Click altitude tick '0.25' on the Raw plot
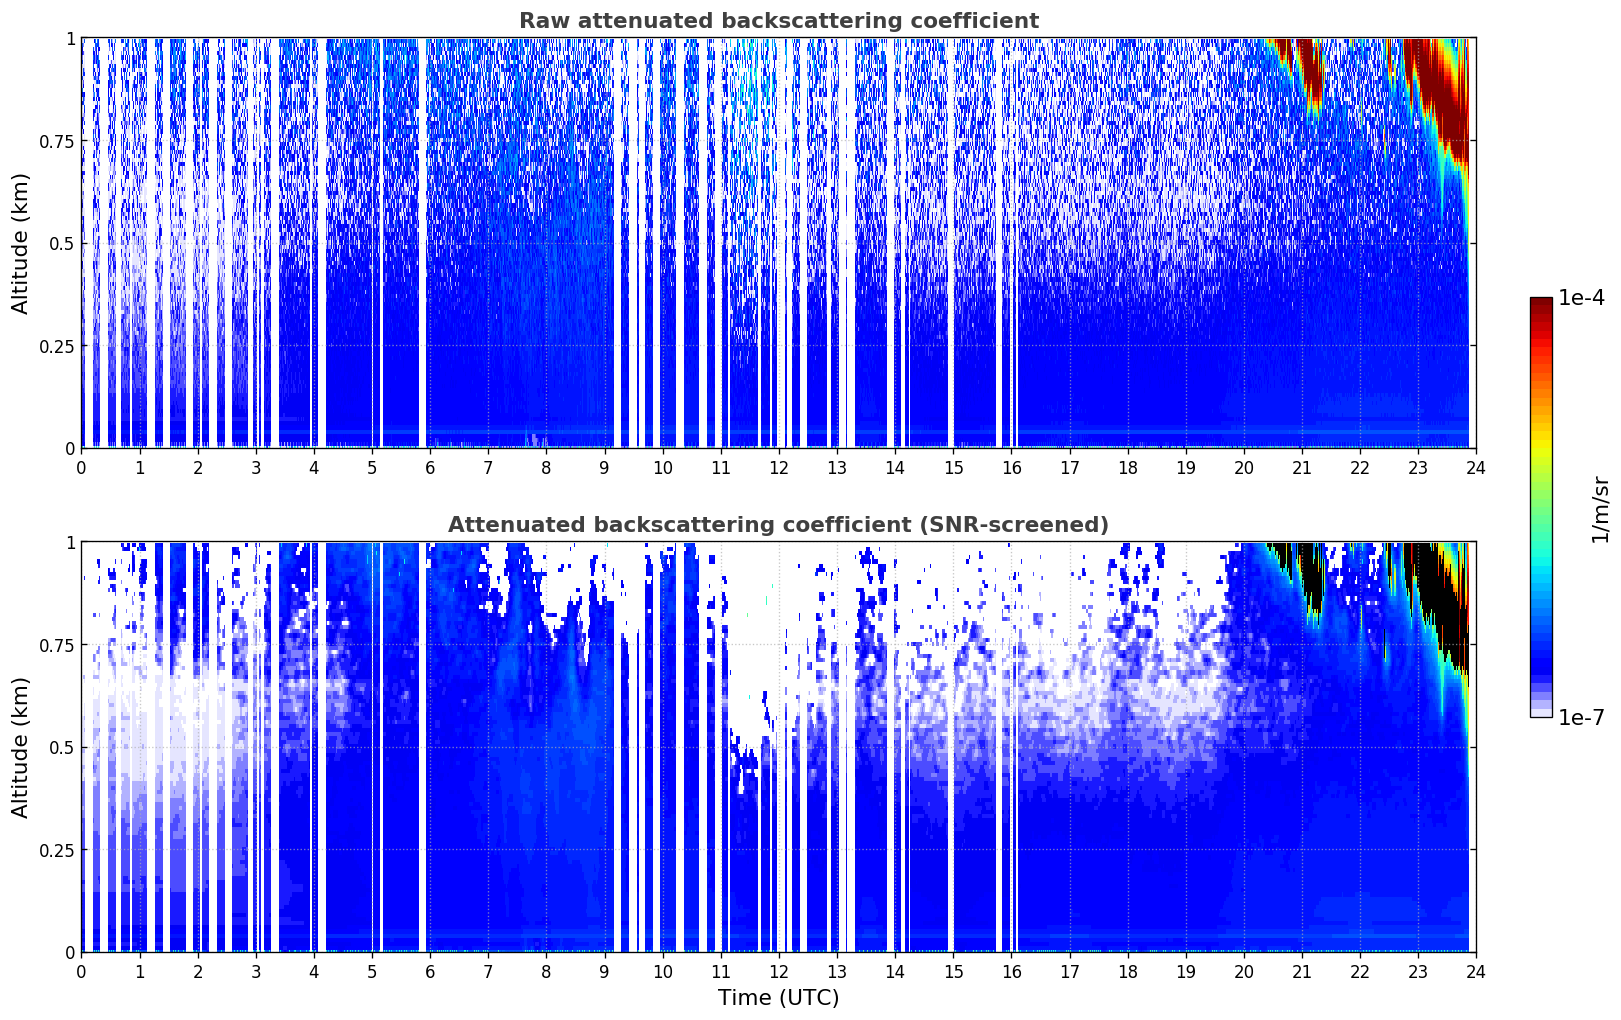Screen dimensions: 1621x1020 click(x=57, y=346)
